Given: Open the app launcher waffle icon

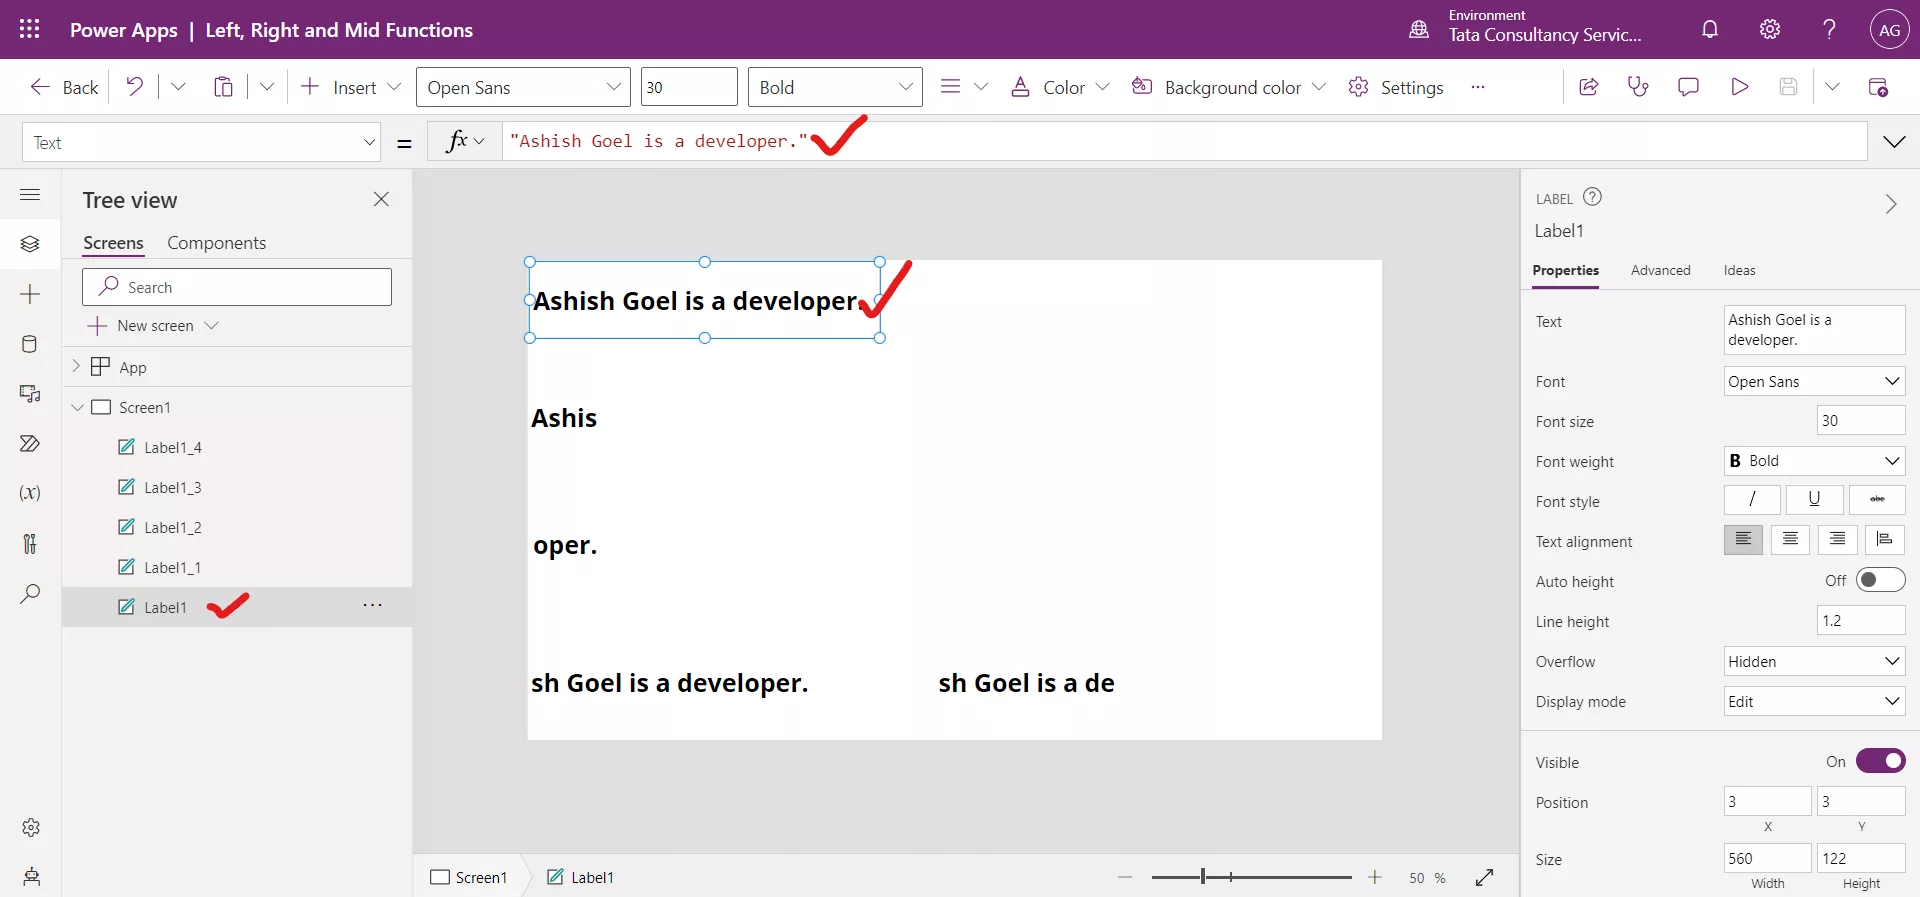Looking at the screenshot, I should click(x=30, y=29).
